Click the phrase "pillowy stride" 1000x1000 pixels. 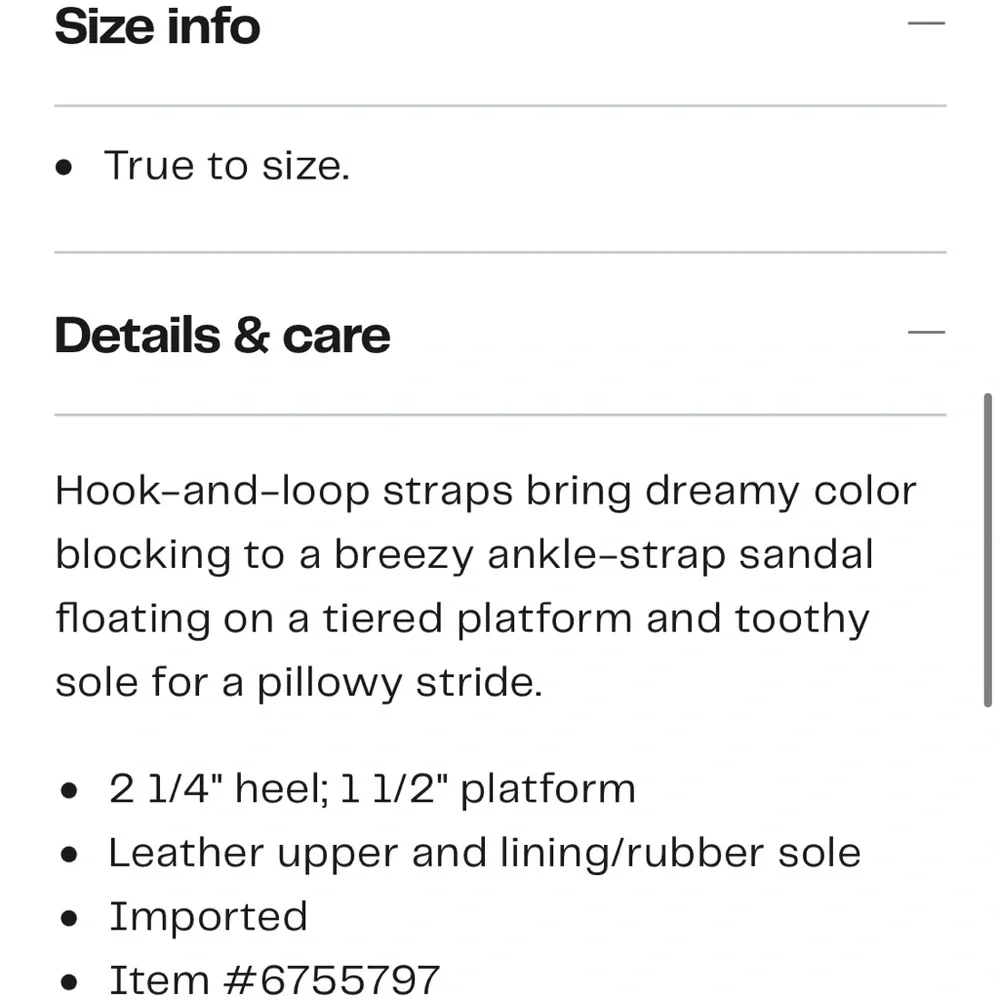(399, 683)
